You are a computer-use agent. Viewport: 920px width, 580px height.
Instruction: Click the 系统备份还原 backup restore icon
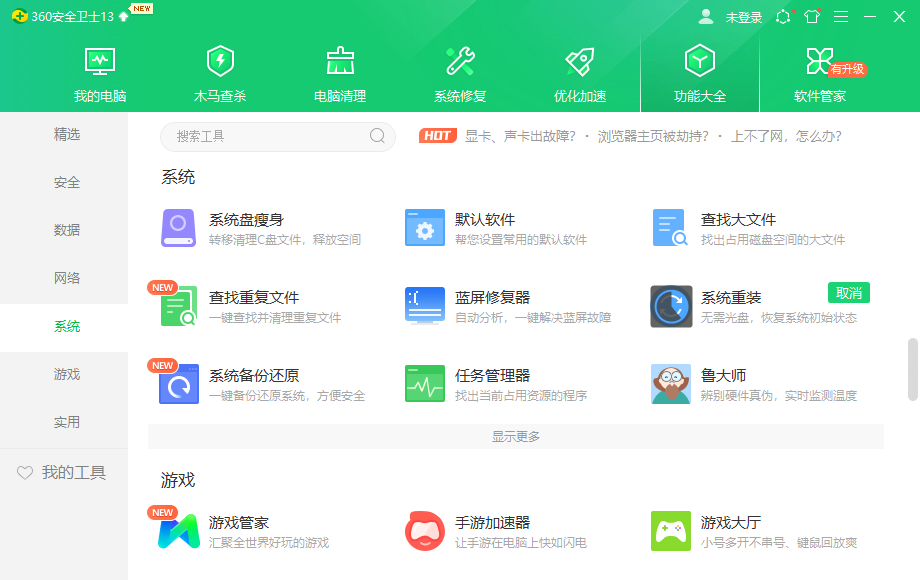pyautogui.click(x=179, y=384)
